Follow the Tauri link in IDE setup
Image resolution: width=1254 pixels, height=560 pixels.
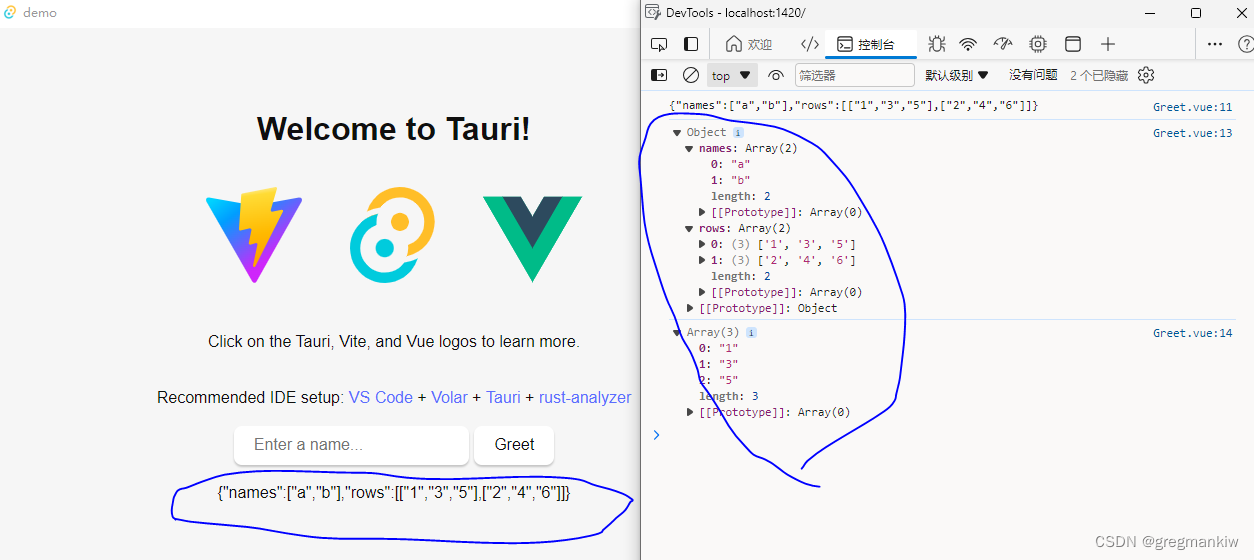(x=503, y=397)
